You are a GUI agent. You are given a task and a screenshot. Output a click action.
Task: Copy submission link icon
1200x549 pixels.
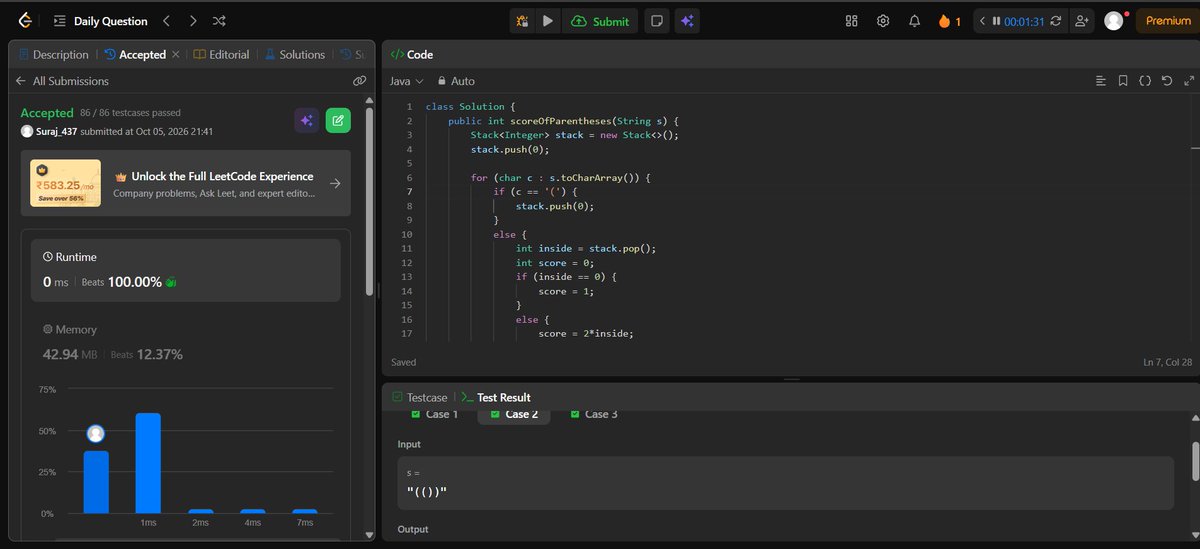(x=359, y=81)
